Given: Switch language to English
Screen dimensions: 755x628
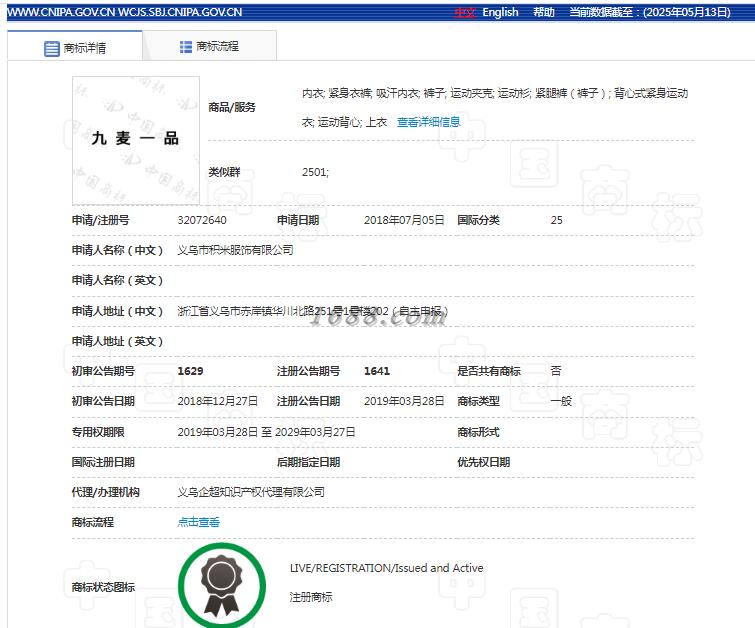Looking at the screenshot, I should [x=500, y=13].
